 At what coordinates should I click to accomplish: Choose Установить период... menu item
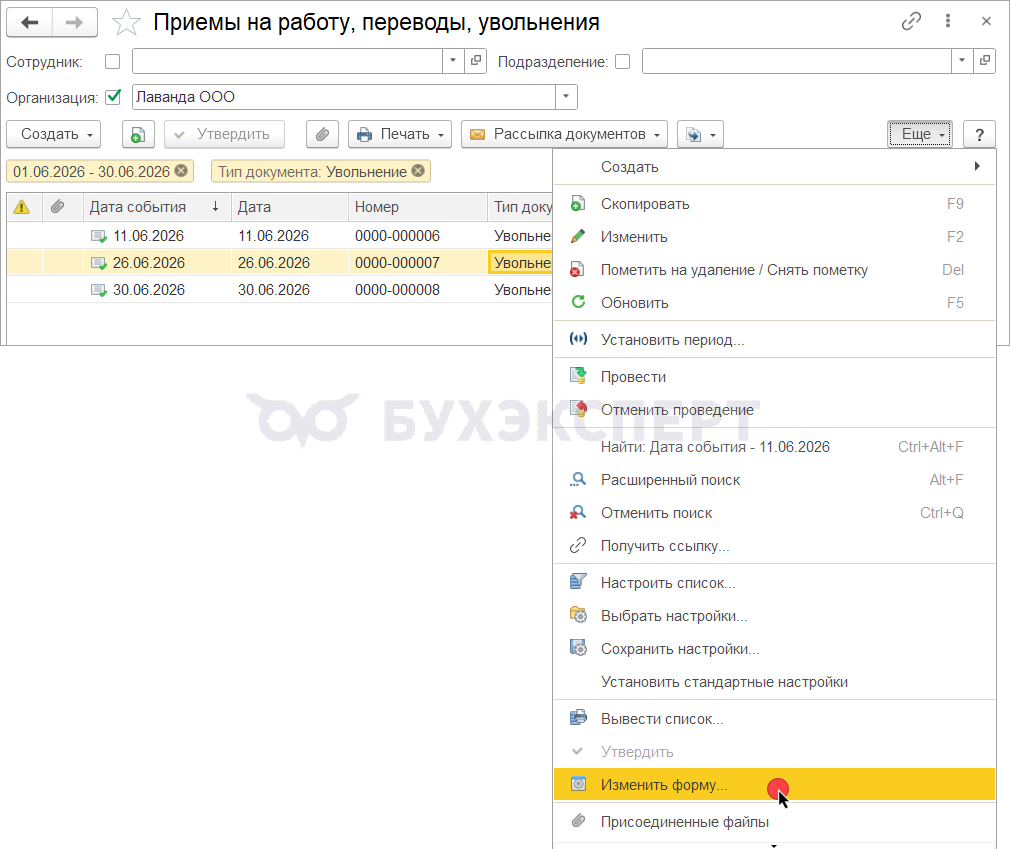[774, 340]
